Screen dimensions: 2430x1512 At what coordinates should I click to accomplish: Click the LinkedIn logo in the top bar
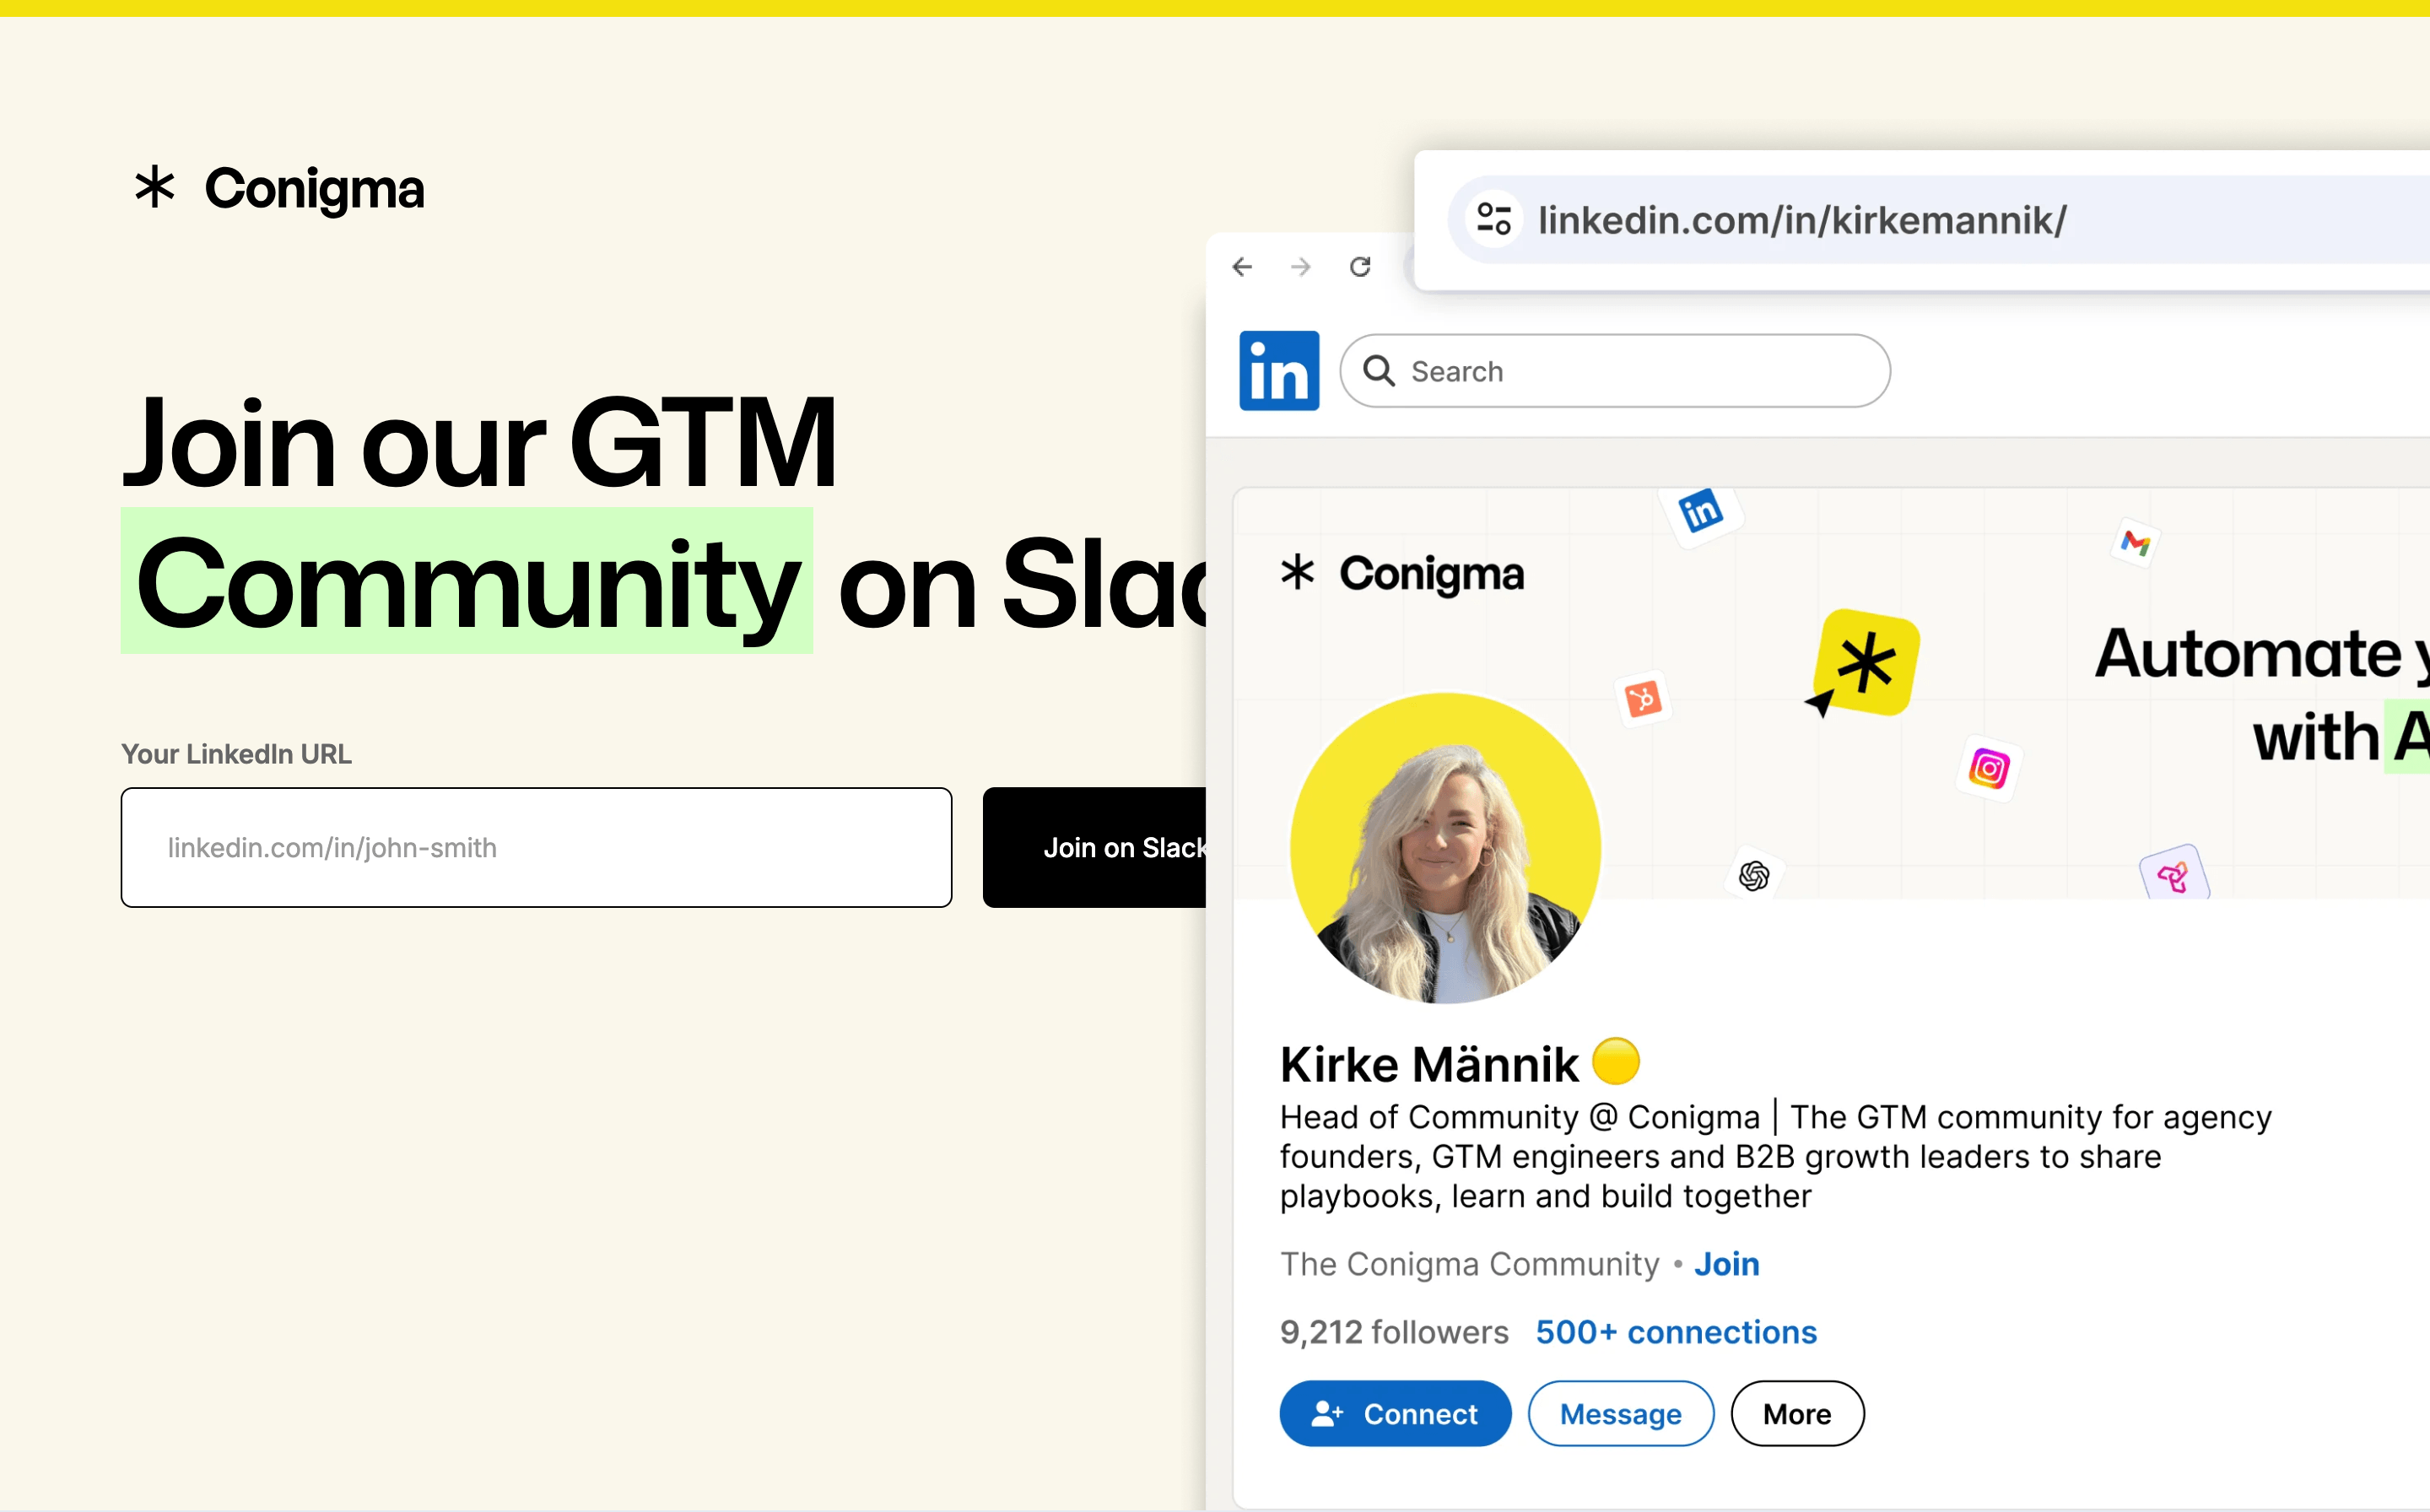(1279, 371)
